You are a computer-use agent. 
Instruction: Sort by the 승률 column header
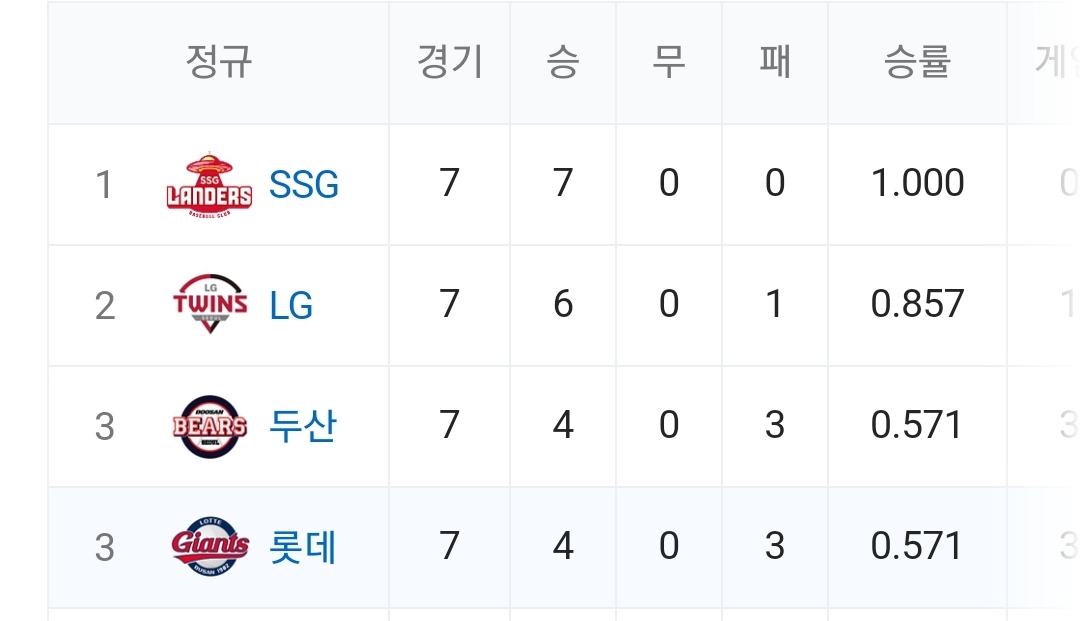point(917,62)
